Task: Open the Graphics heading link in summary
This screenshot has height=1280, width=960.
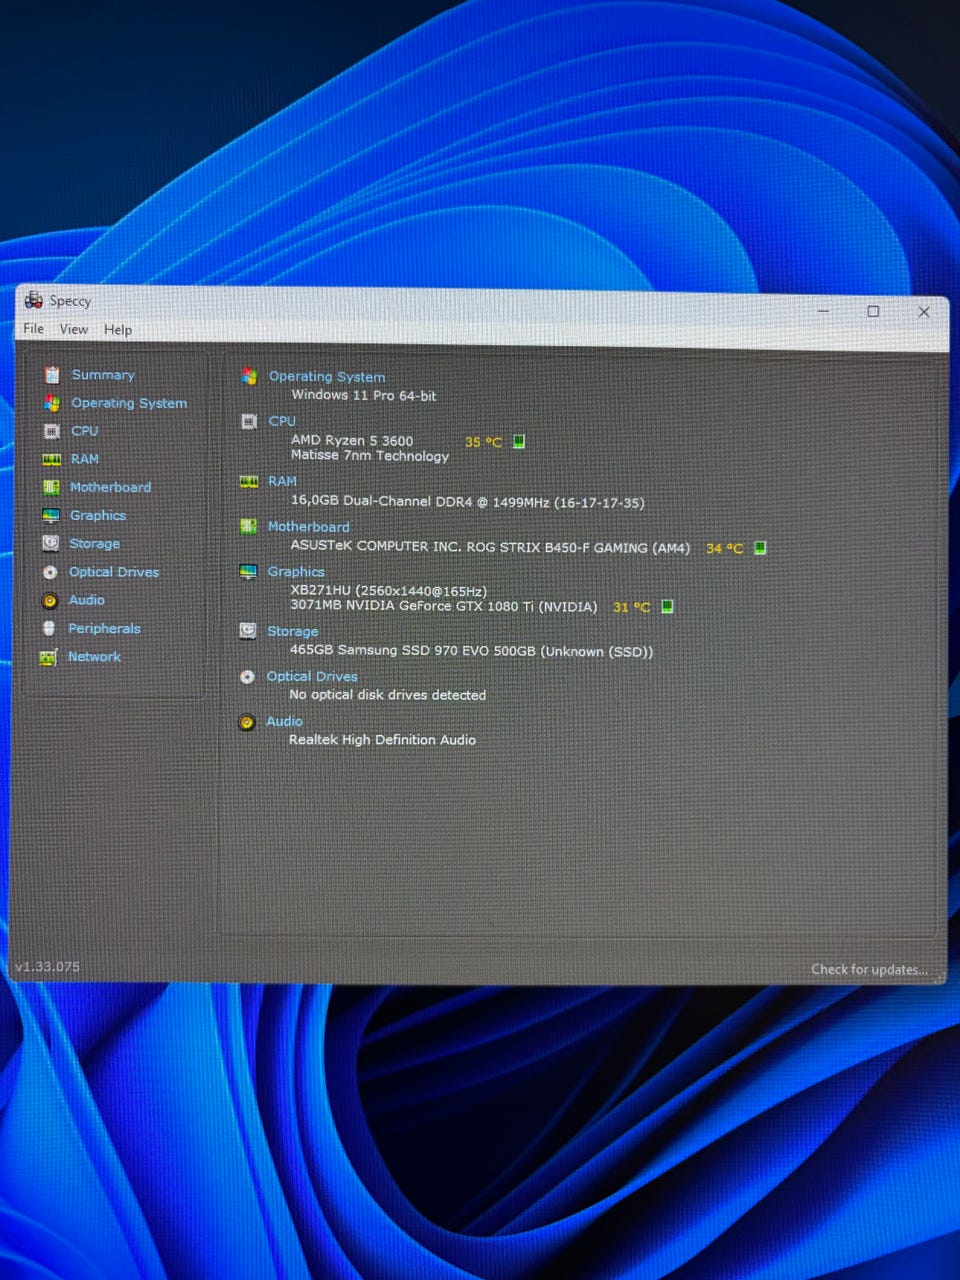Action: pyautogui.click(x=296, y=571)
